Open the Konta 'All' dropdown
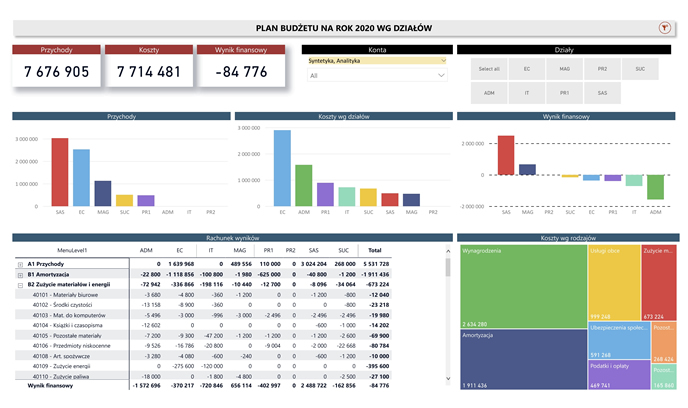This screenshot has width=688, height=408. (x=376, y=75)
